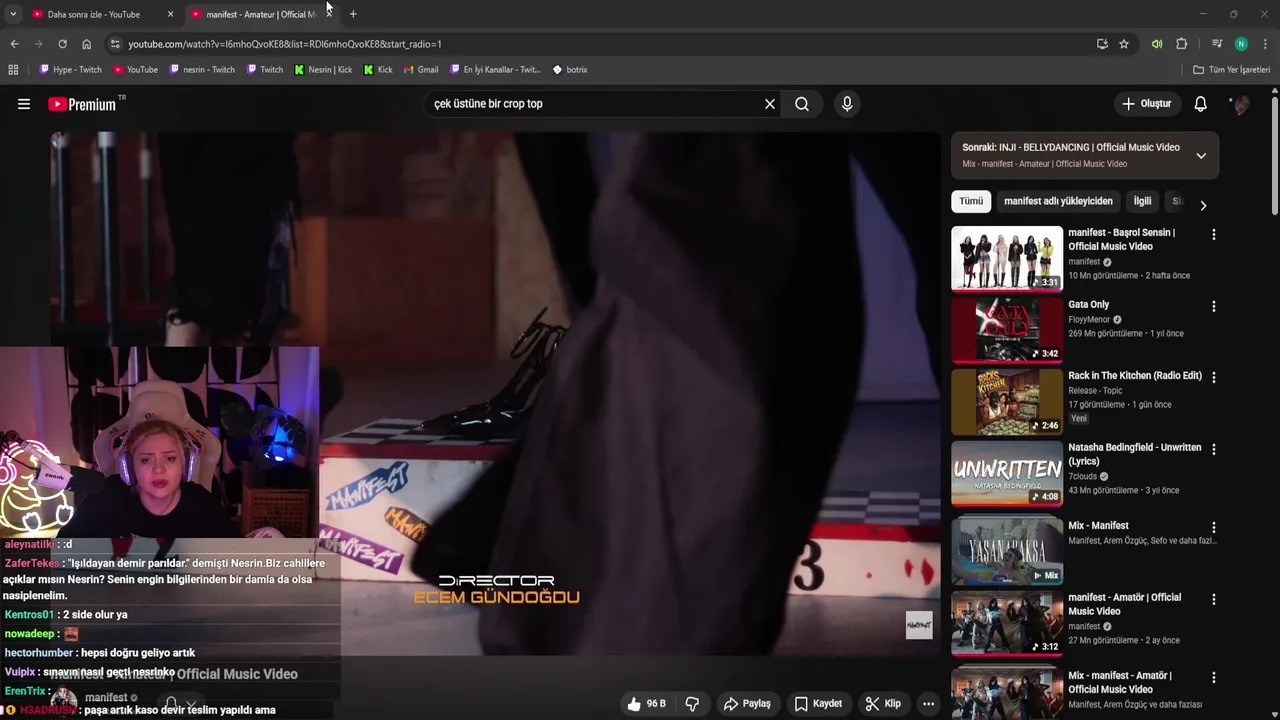
Task: Select the Tümü filter chip
Action: click(x=971, y=201)
